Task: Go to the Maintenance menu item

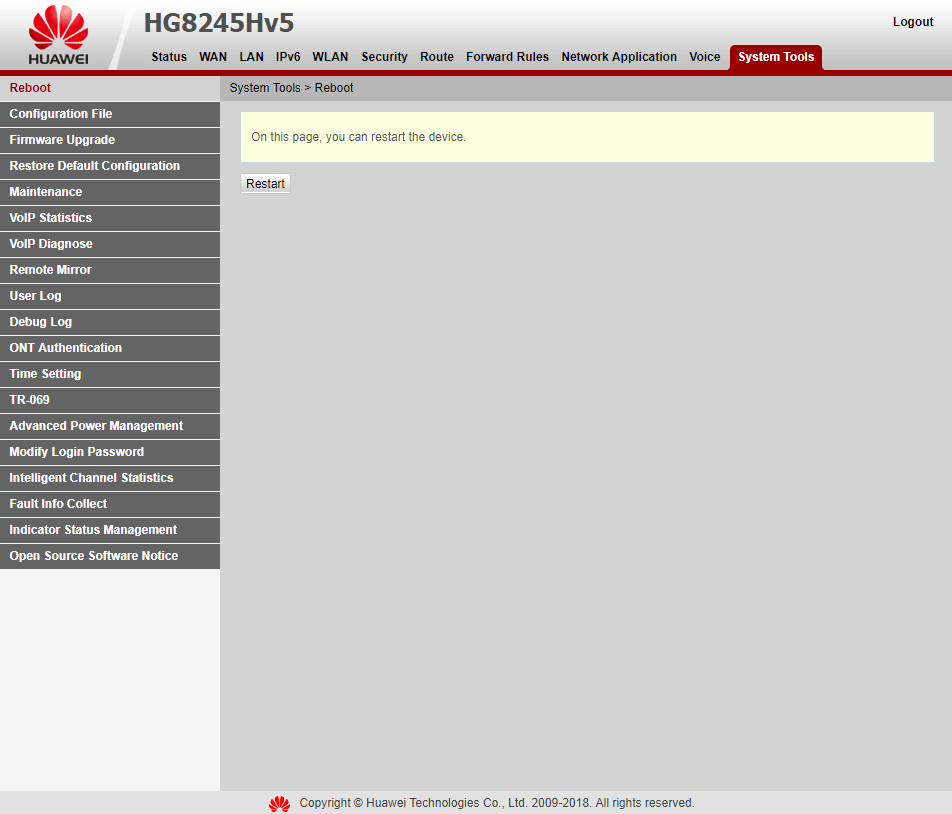Action: tap(46, 192)
